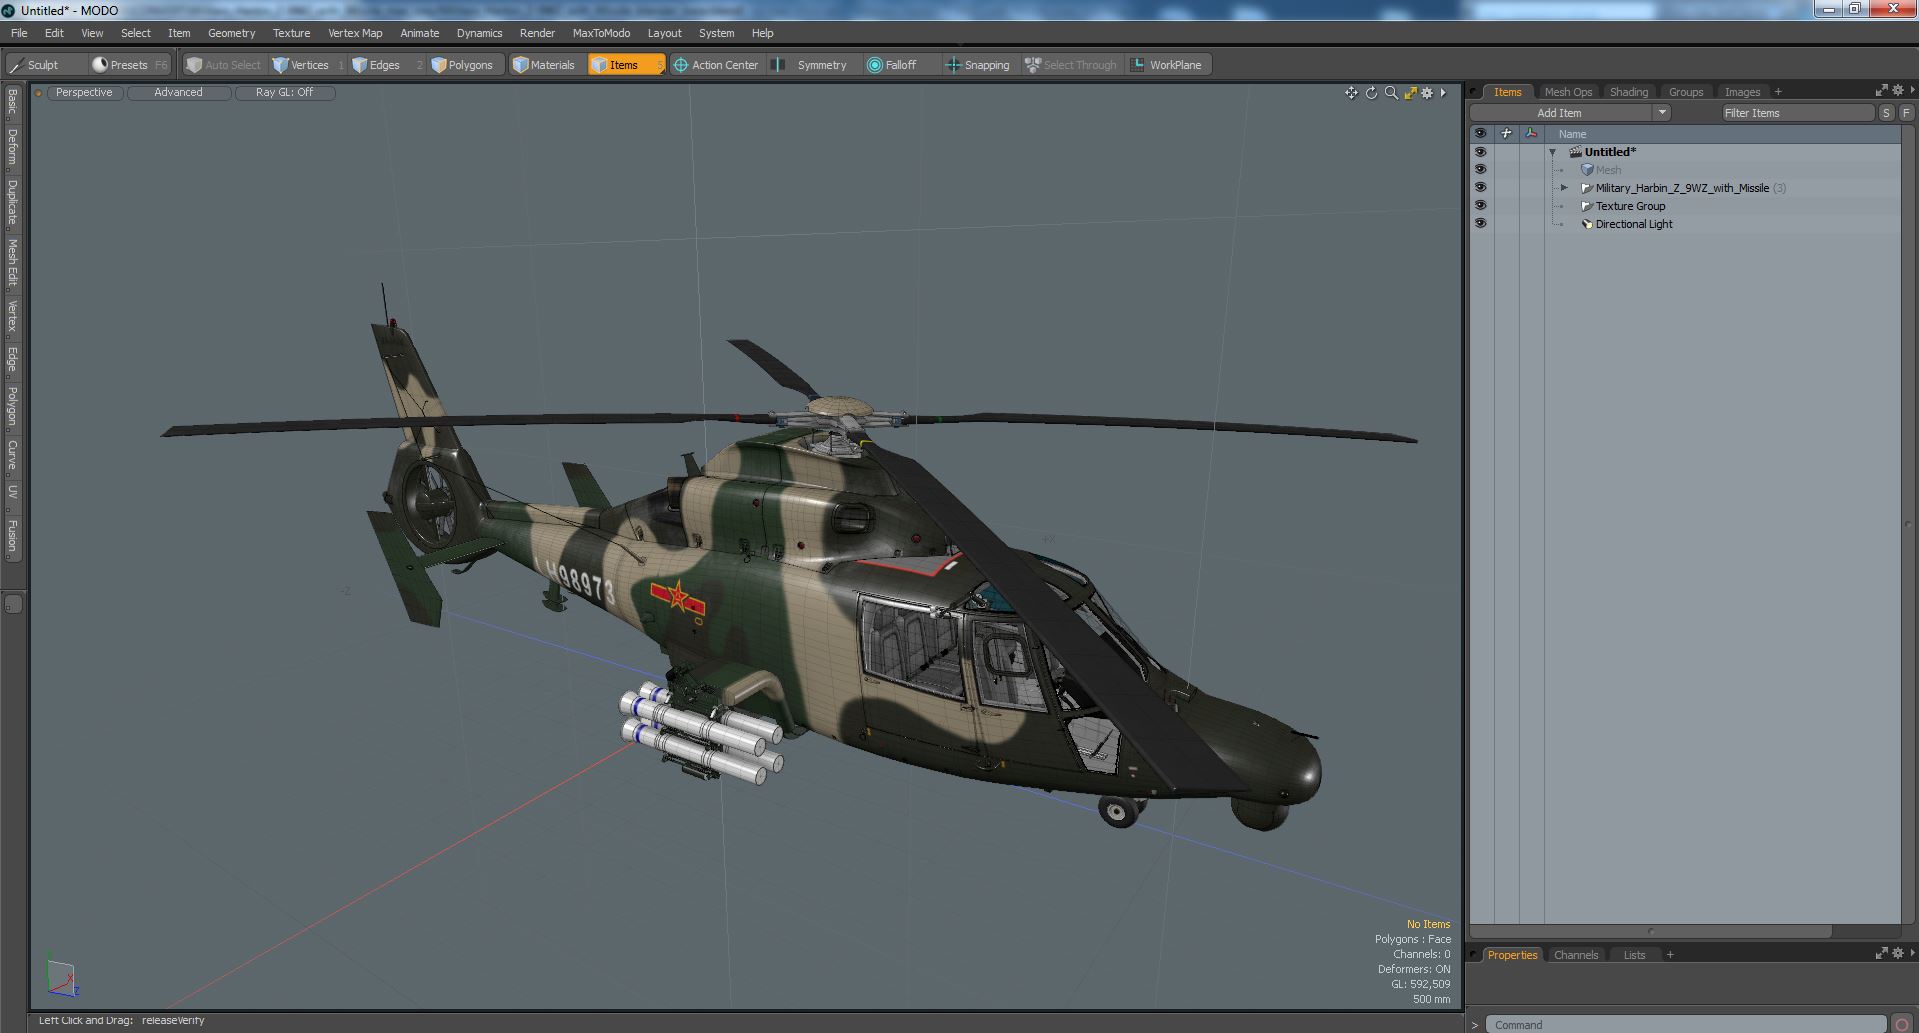This screenshot has width=1919, height=1033.
Task: Maximize the Properties panel
Action: 1881,953
